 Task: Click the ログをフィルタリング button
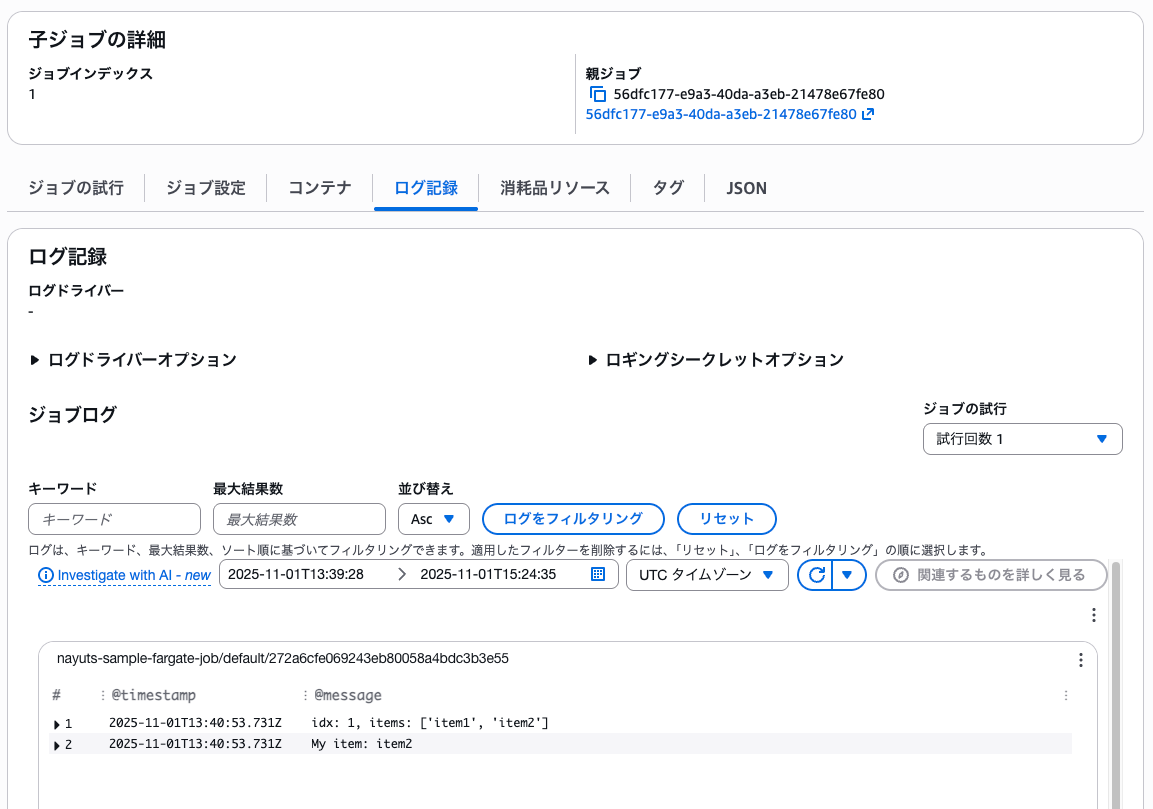pos(572,518)
